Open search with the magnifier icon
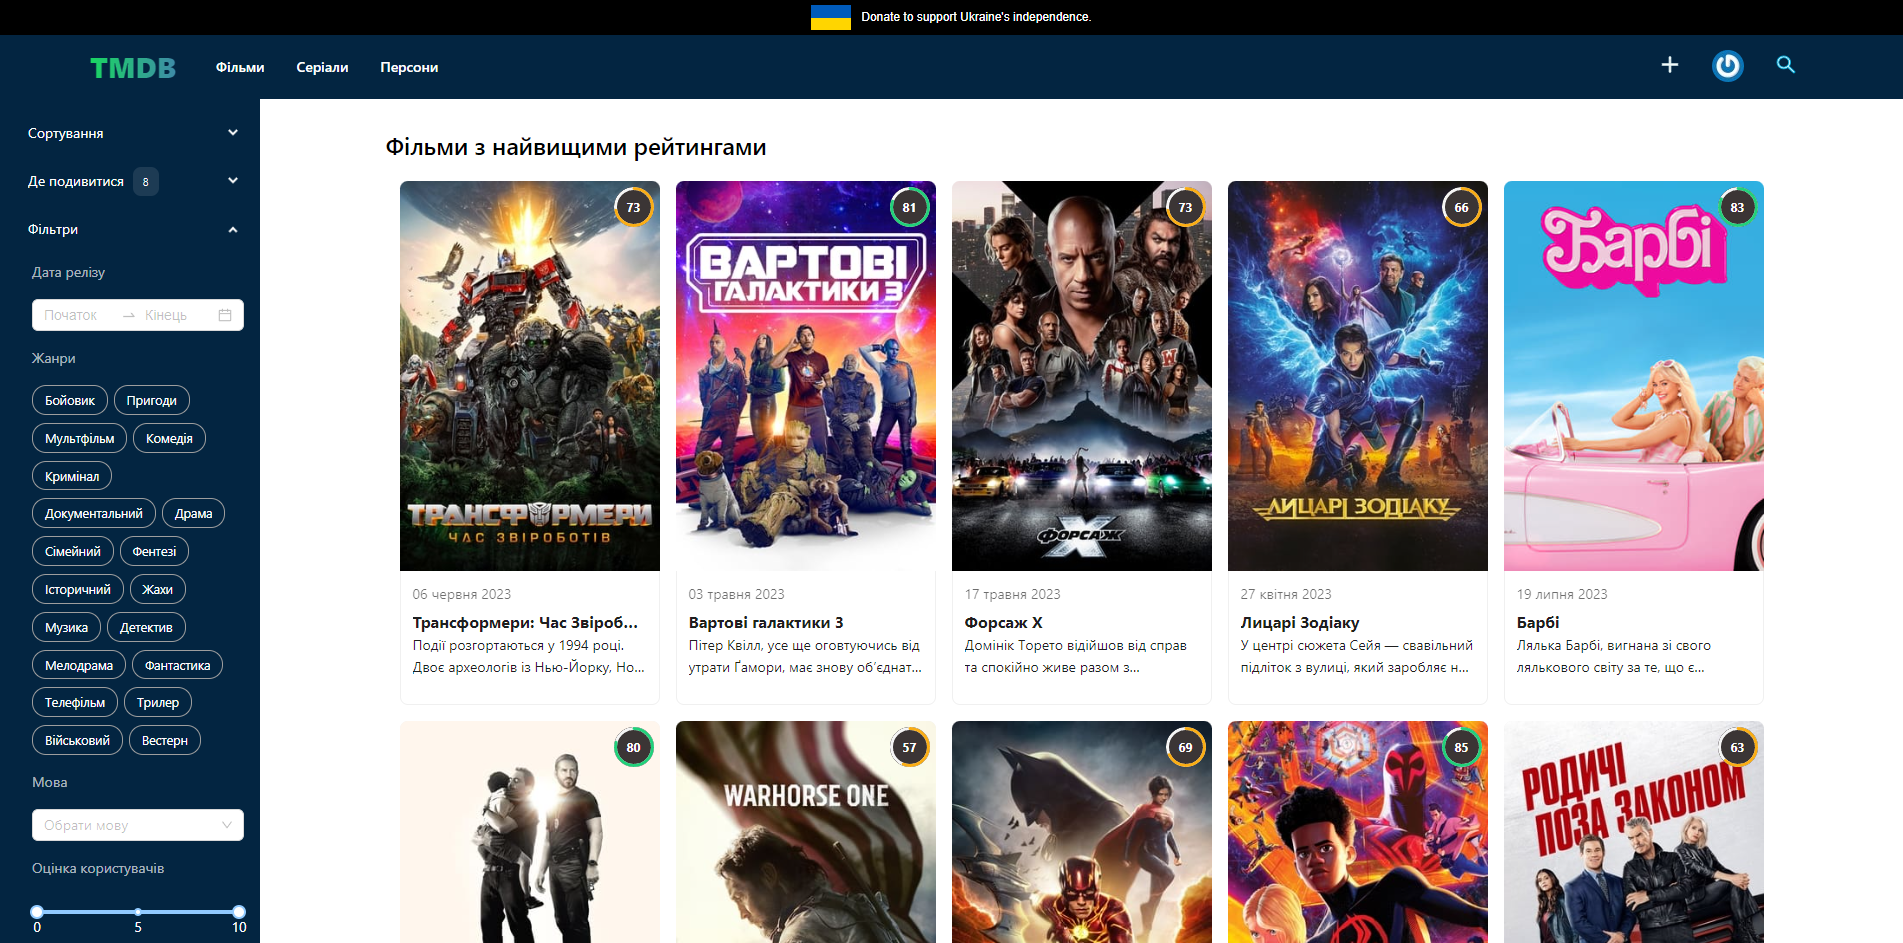This screenshot has width=1903, height=943. tap(1785, 65)
